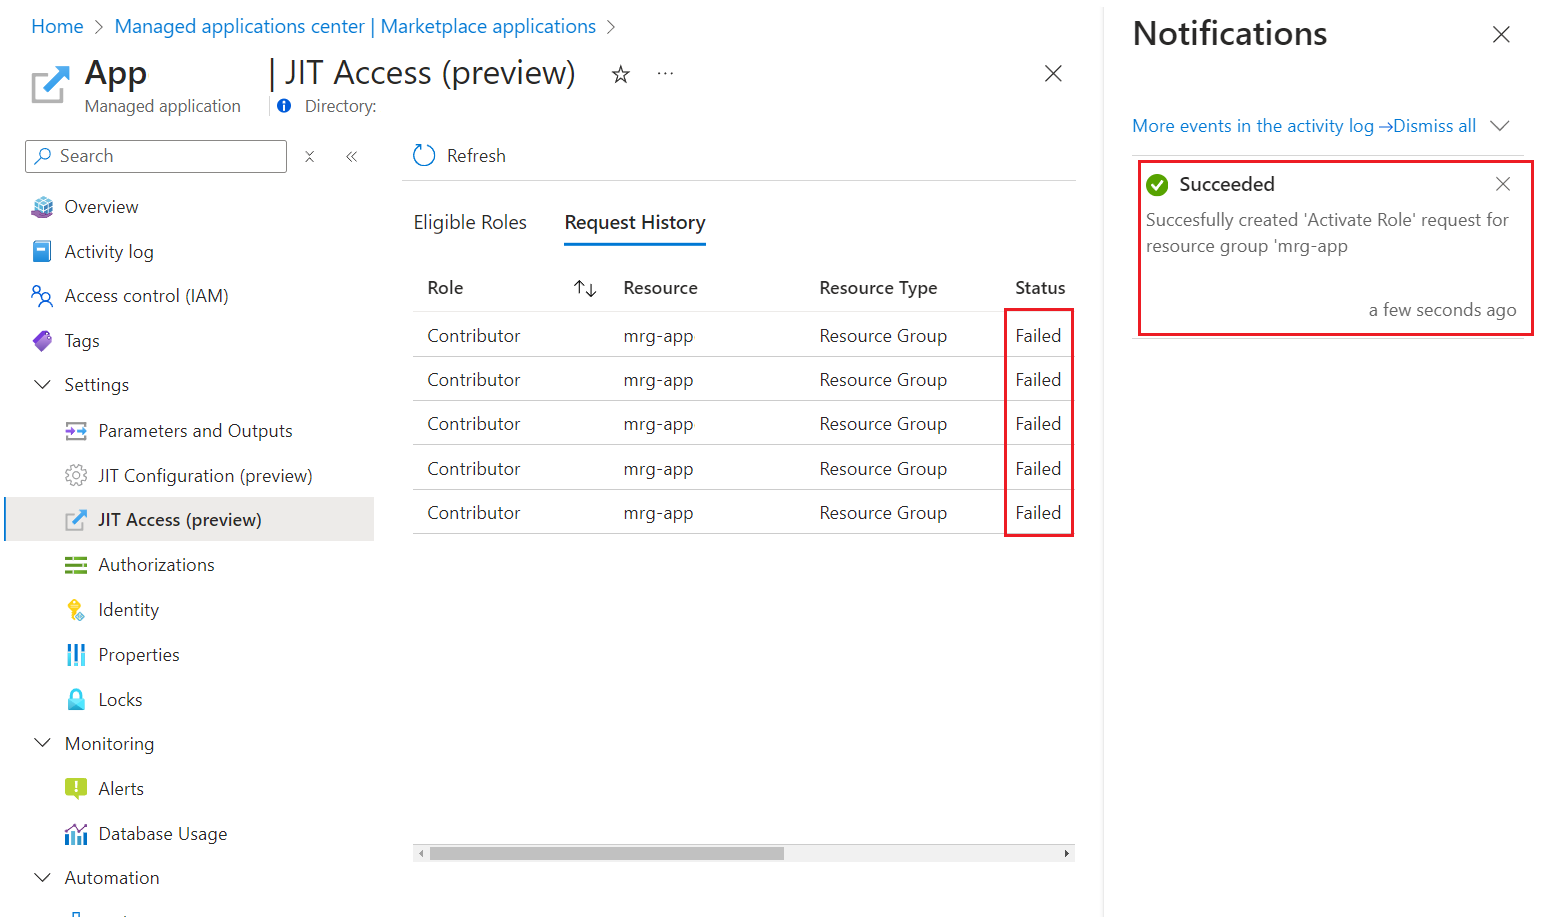
Task: Open More events in the activity log
Action: click(1262, 126)
